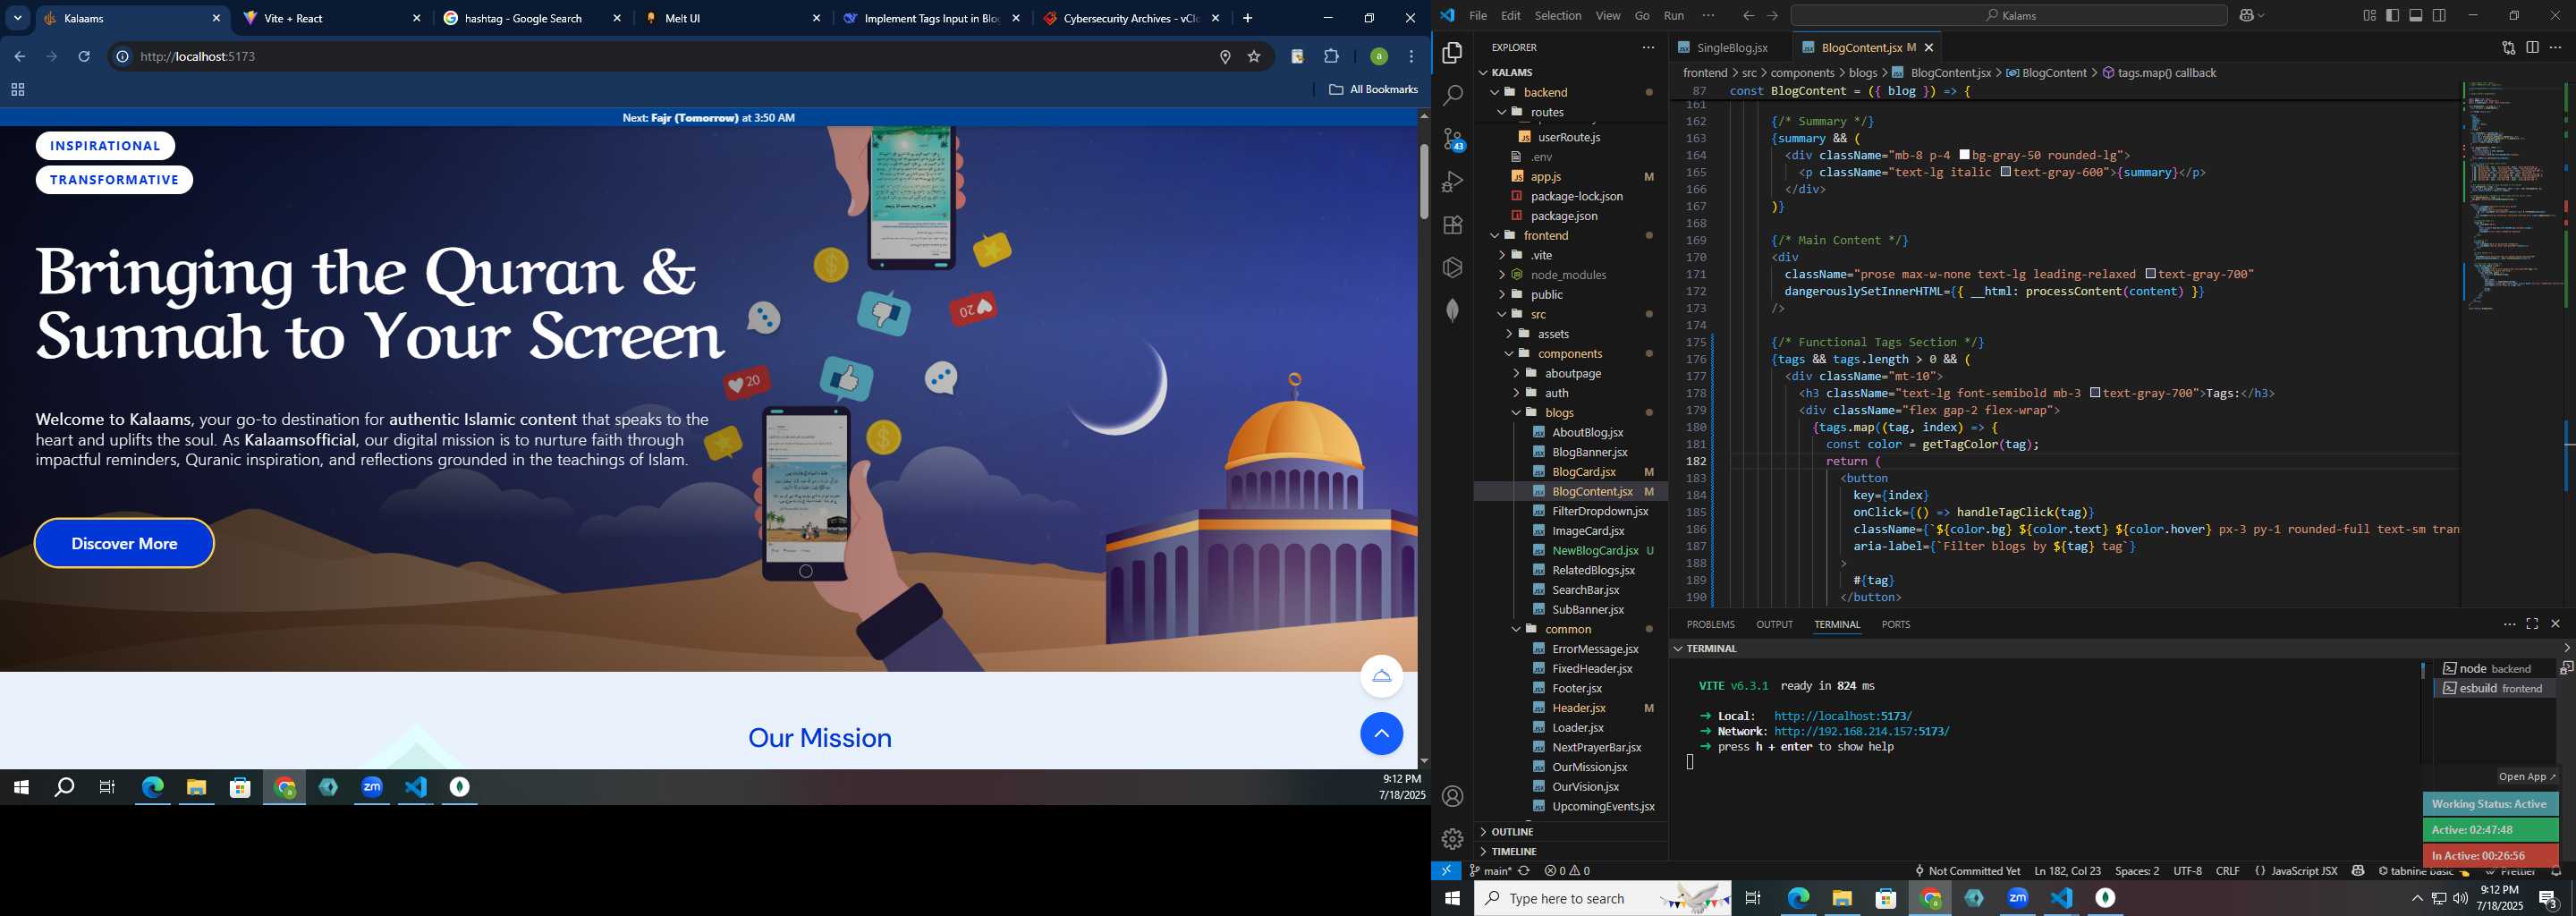
Task: Click the INSPIRATIONAL tag button
Action: (105, 146)
